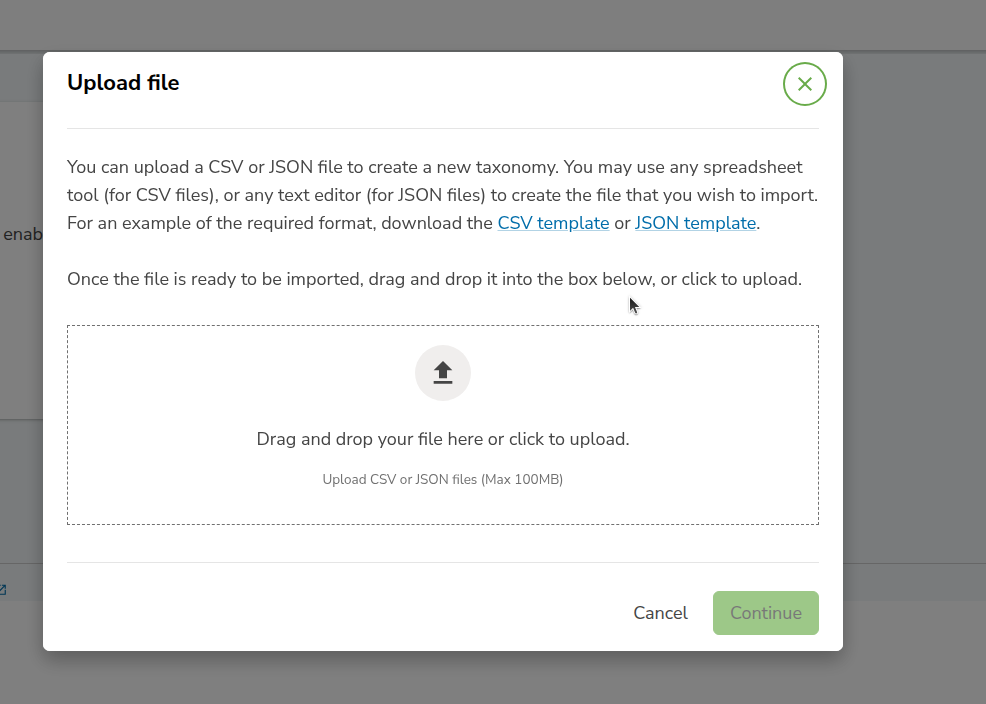Download the JSON template
This screenshot has width=986, height=704.
(x=695, y=223)
